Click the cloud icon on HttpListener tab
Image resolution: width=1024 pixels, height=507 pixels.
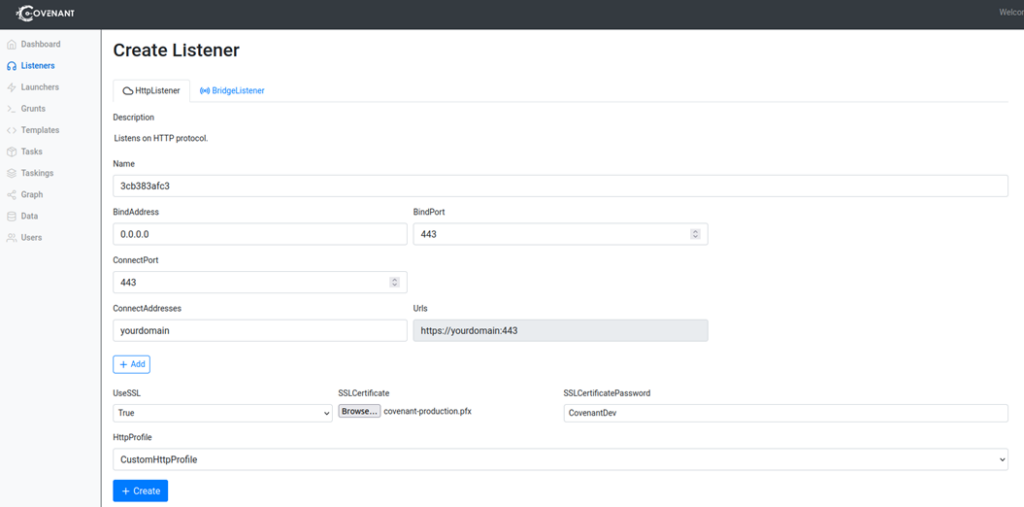click(x=128, y=91)
